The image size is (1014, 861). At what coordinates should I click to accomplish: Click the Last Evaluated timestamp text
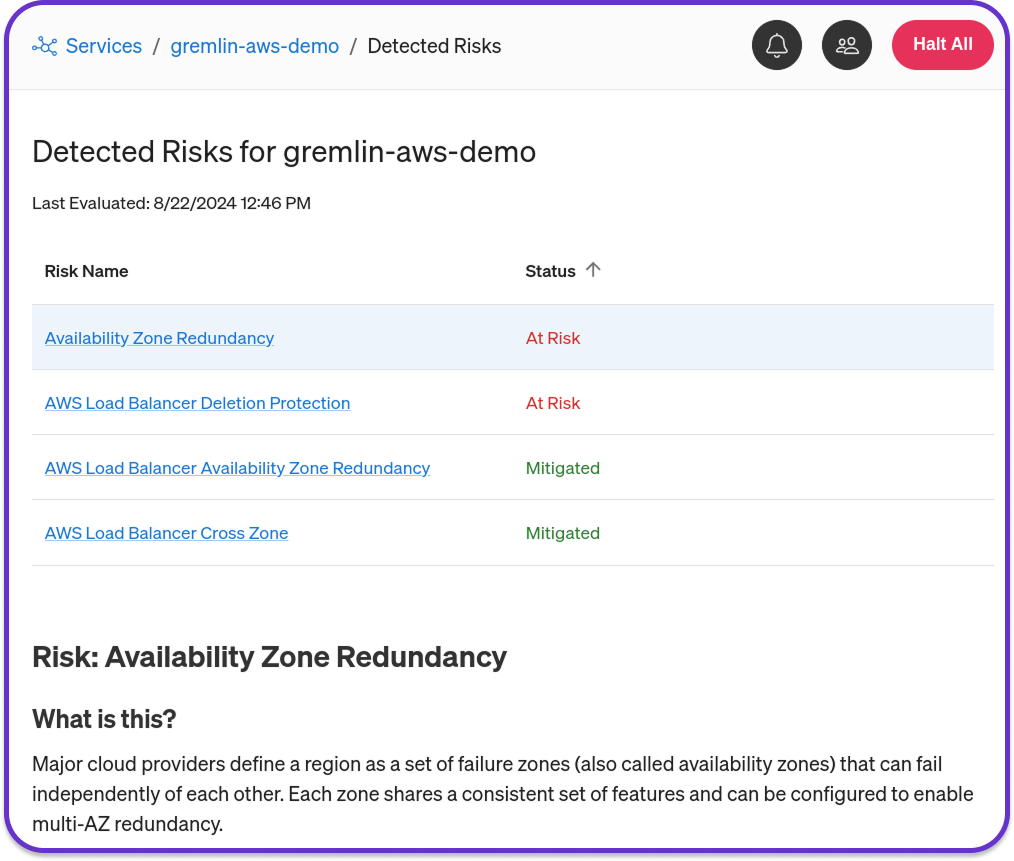[x=171, y=203]
